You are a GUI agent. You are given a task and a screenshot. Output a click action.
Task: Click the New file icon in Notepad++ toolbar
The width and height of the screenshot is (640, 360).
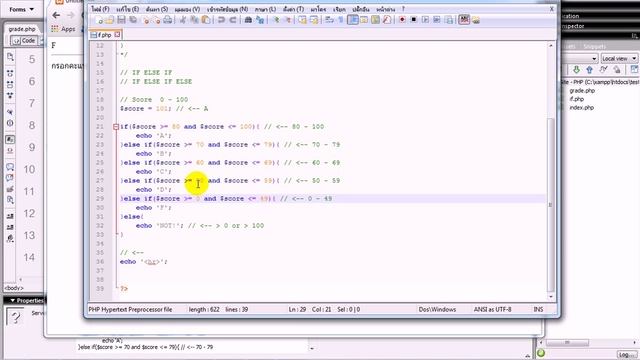click(x=99, y=20)
